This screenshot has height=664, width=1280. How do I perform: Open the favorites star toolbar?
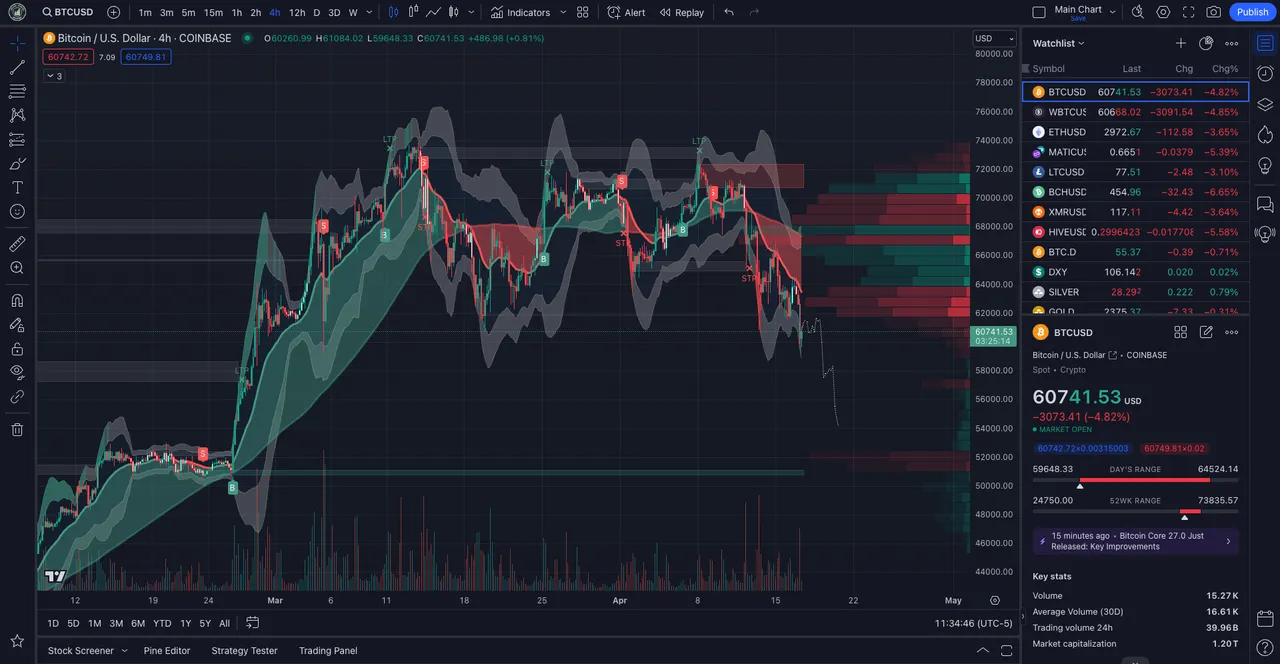pos(17,641)
